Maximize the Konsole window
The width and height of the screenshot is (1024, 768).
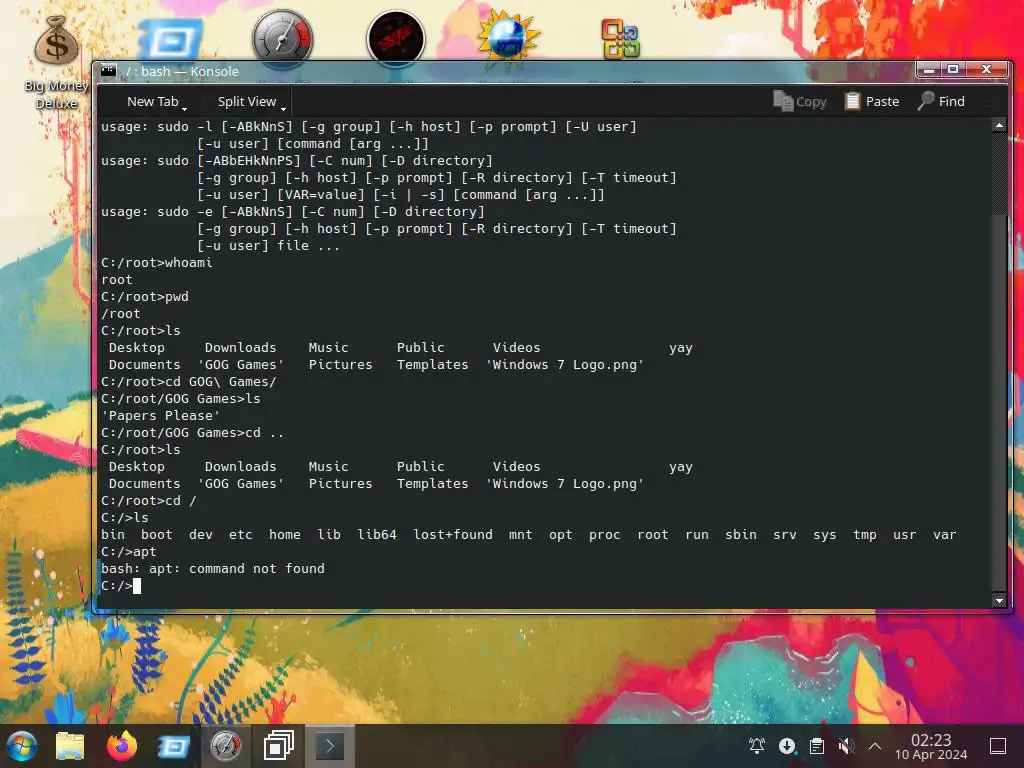coord(952,69)
